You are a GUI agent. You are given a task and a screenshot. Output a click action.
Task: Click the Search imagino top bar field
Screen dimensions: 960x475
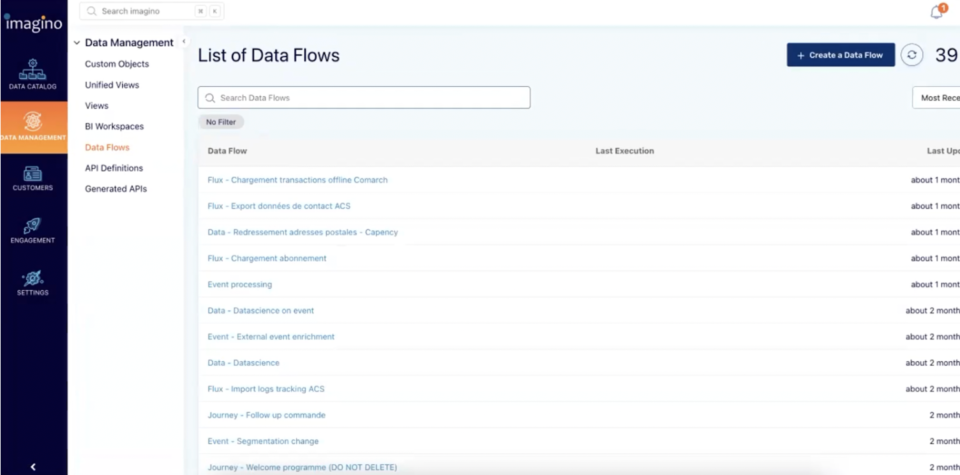140,11
